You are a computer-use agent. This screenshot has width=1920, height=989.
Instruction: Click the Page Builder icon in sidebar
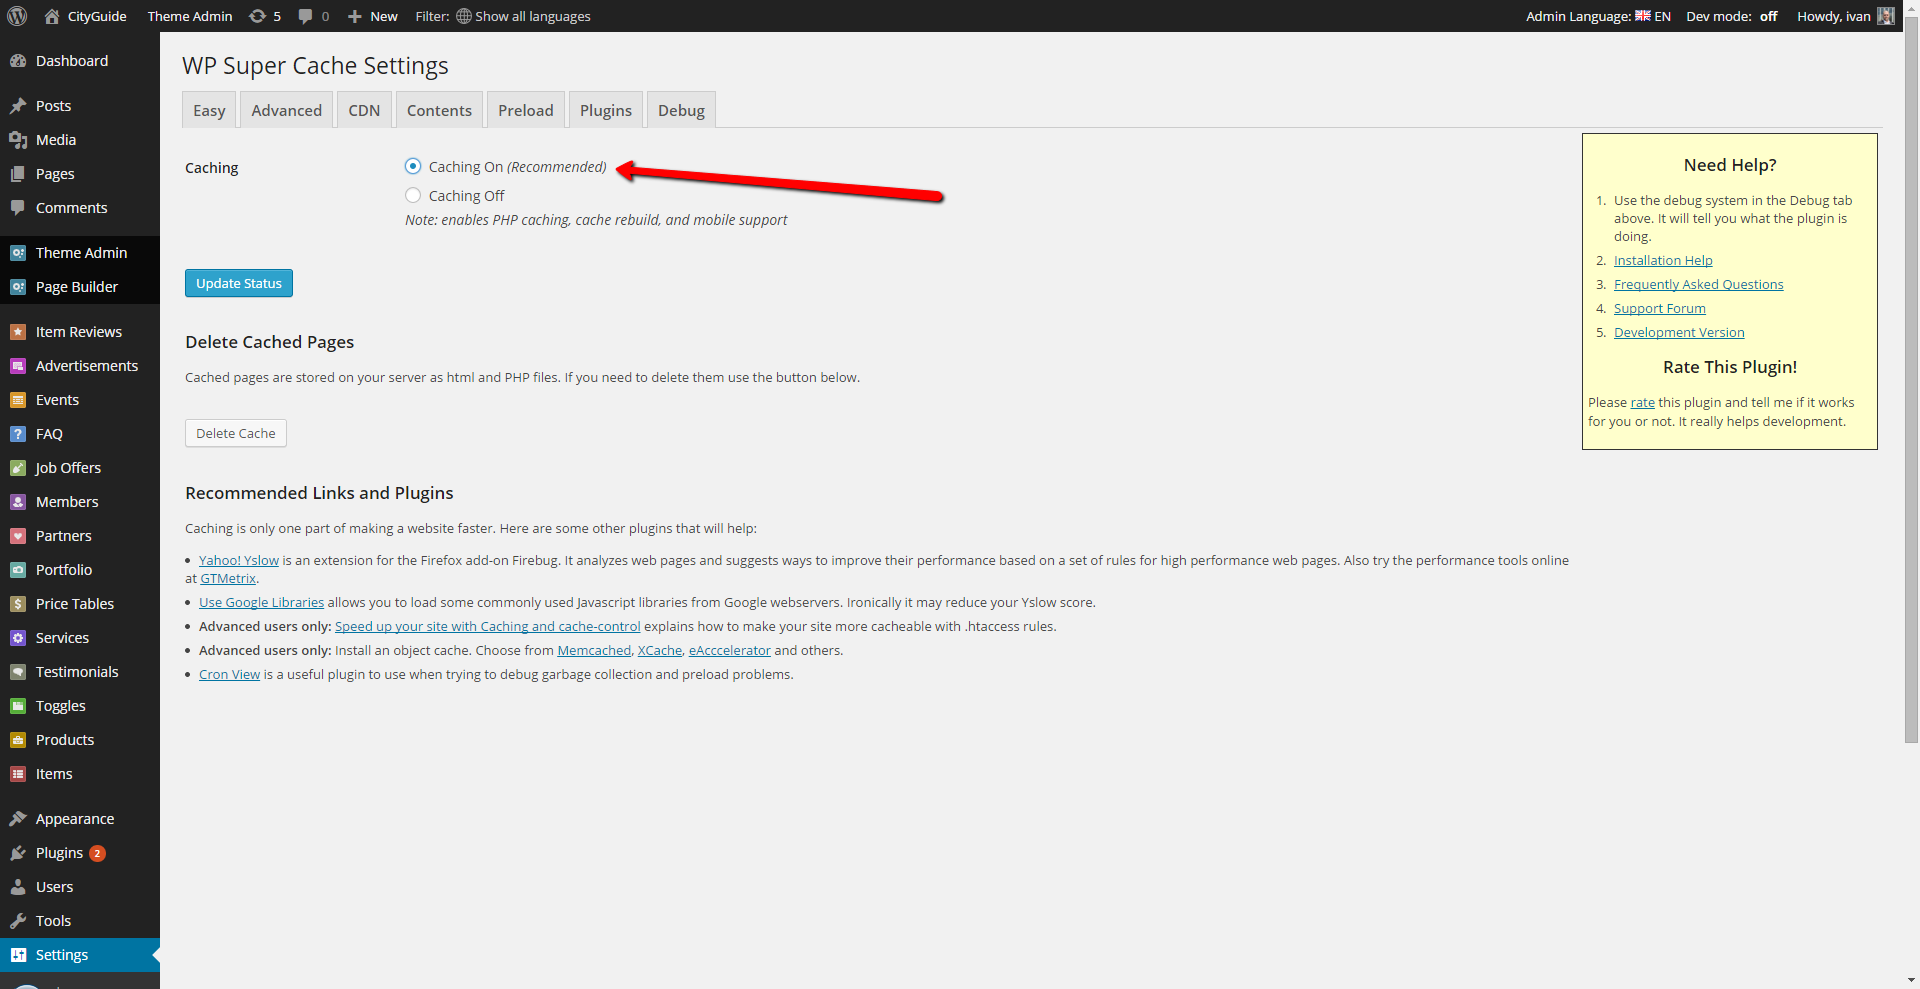18,287
